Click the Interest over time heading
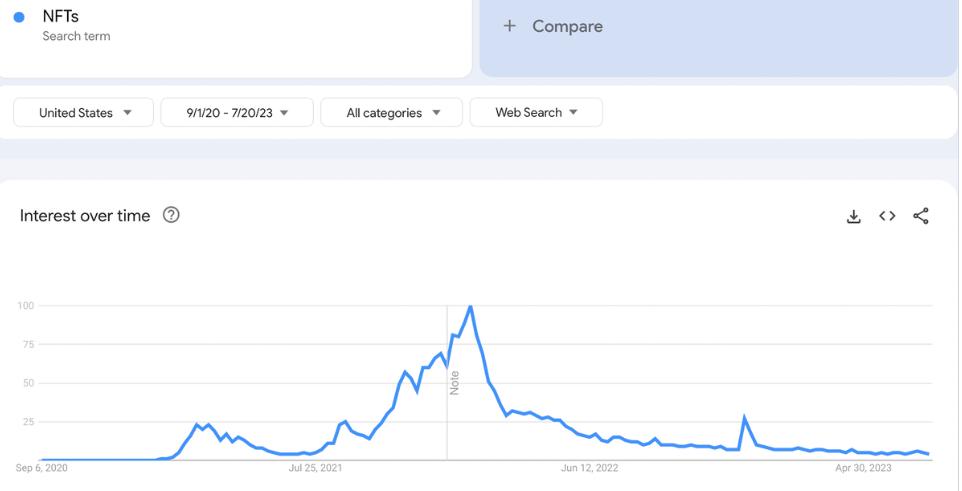Screen dimensions: 962x491 point(85,216)
